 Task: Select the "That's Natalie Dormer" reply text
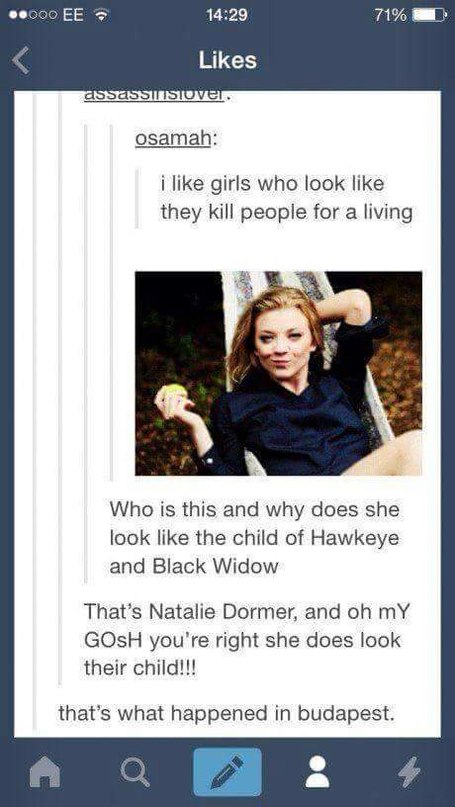(243, 641)
